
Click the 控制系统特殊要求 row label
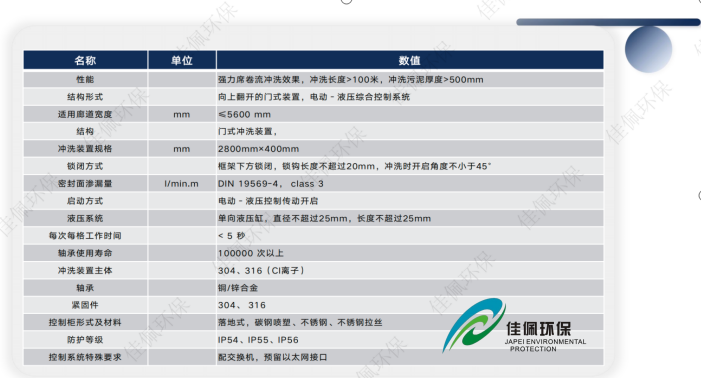tap(85, 357)
